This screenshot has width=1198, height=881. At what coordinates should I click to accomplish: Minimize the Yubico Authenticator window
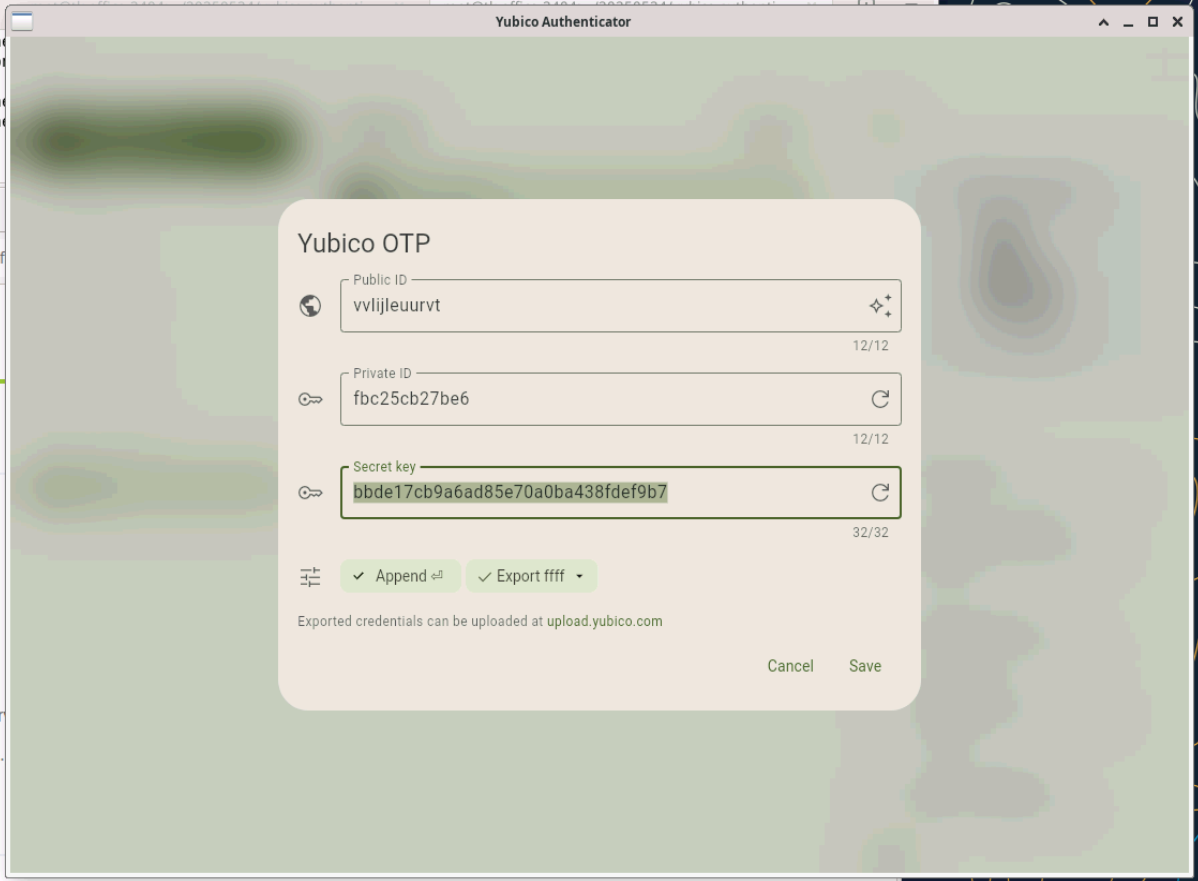pyautogui.click(x=1128, y=22)
